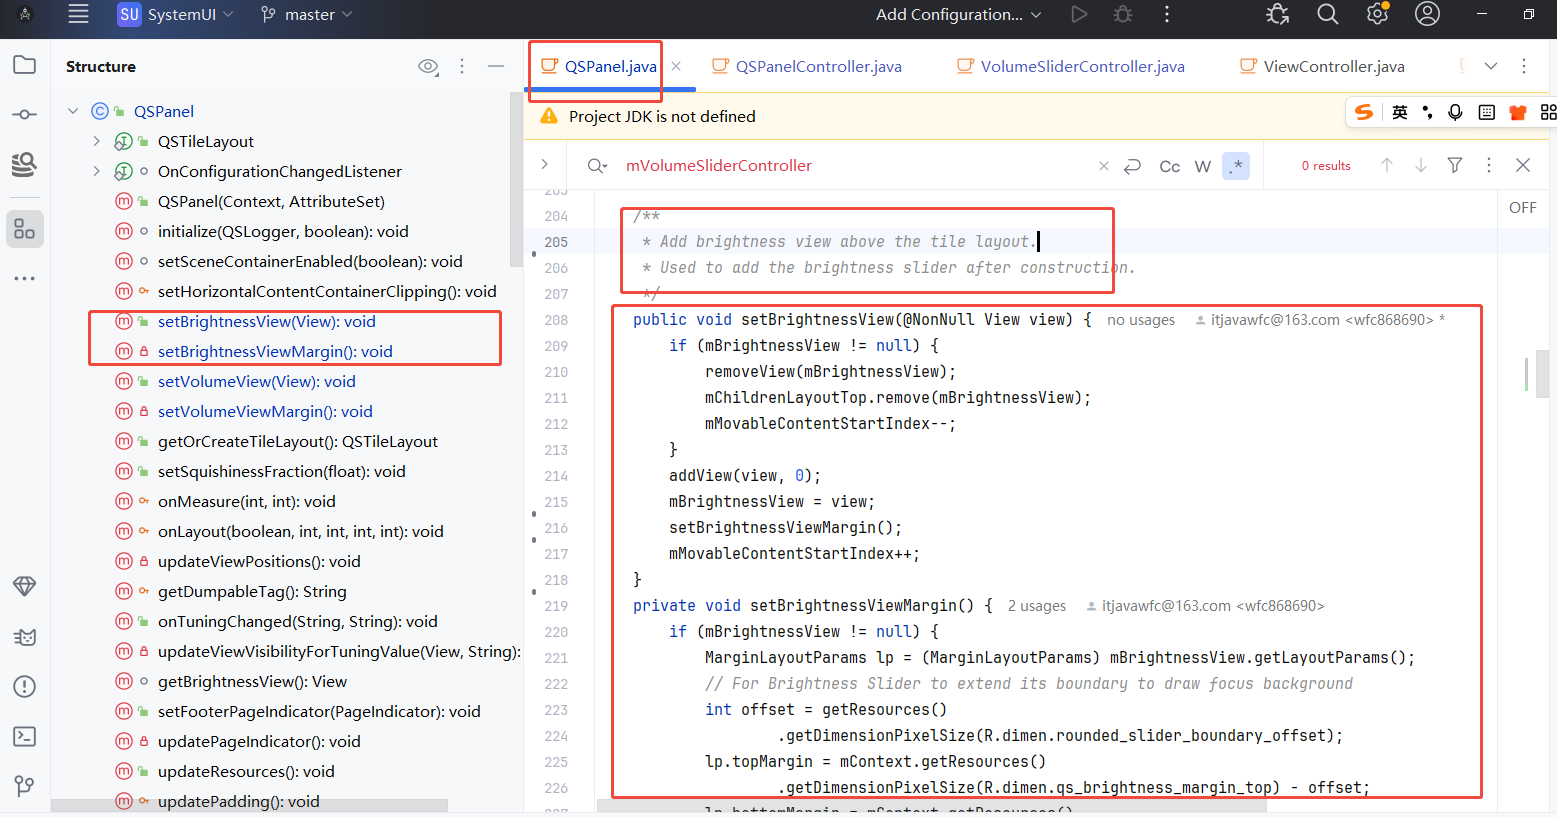
Task: Click the '2 usages' inlay hint
Action: pos(1037,606)
